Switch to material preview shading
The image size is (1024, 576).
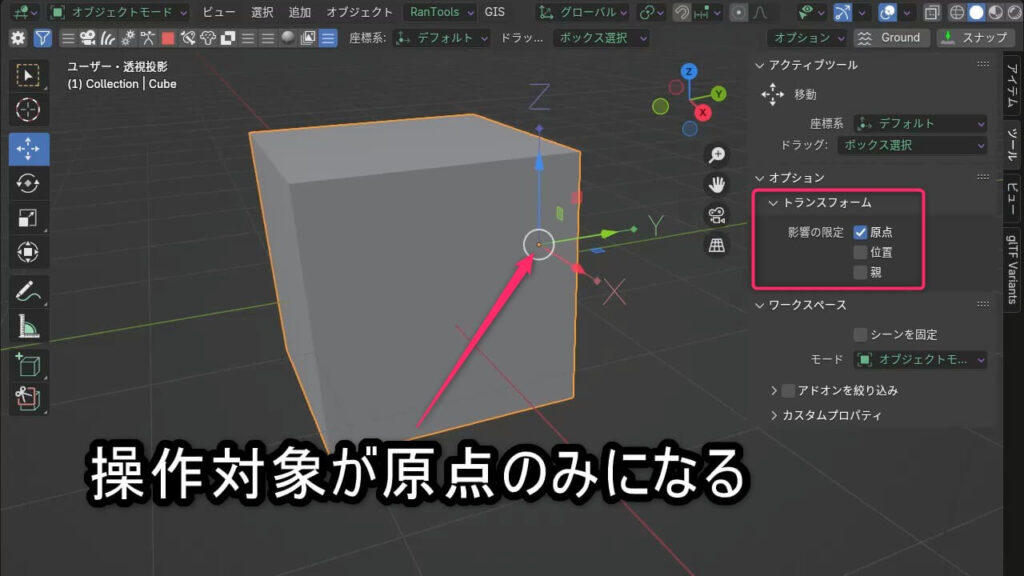pyautogui.click(x=995, y=12)
